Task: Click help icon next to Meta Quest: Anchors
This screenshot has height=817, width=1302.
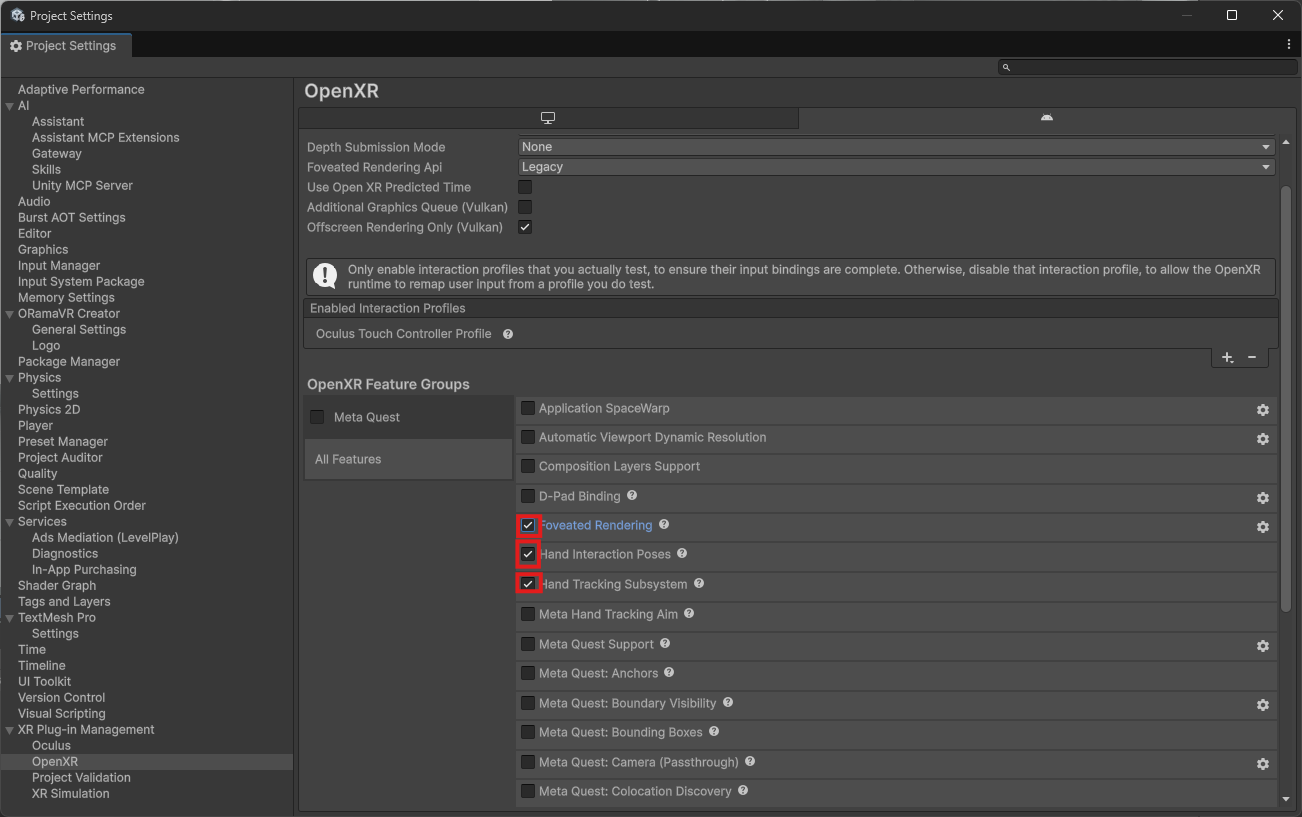Action: [x=669, y=672]
